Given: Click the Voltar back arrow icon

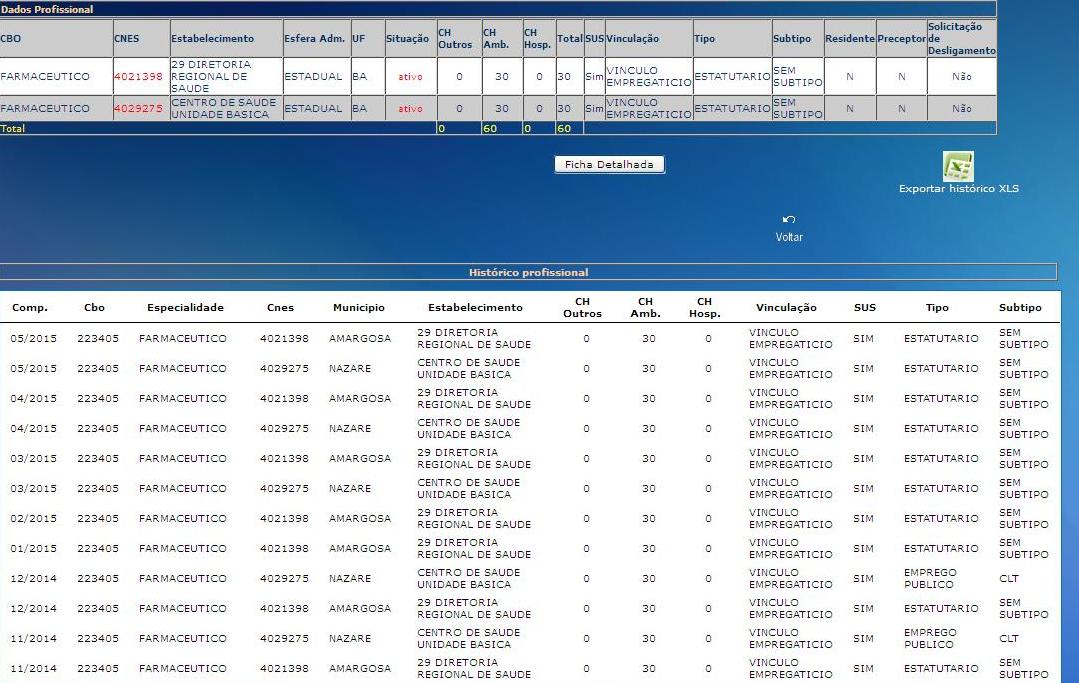Looking at the screenshot, I should tap(789, 220).
